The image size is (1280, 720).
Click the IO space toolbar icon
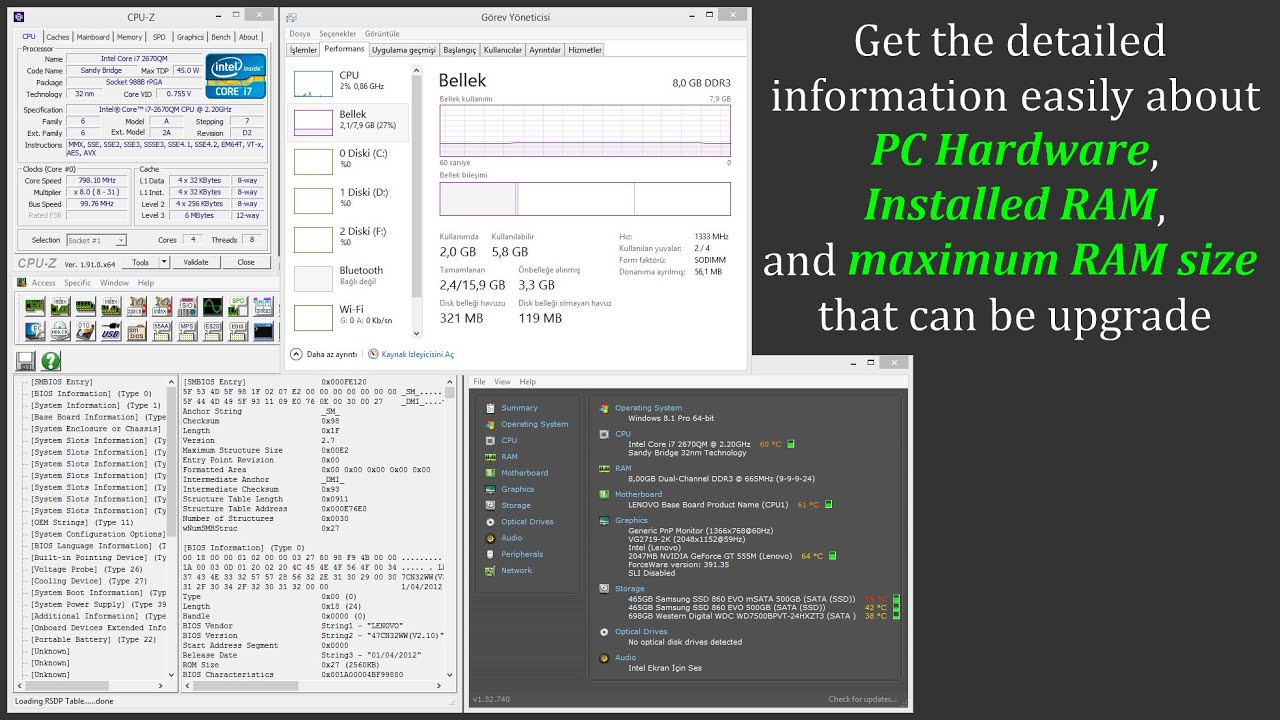click(x=137, y=306)
